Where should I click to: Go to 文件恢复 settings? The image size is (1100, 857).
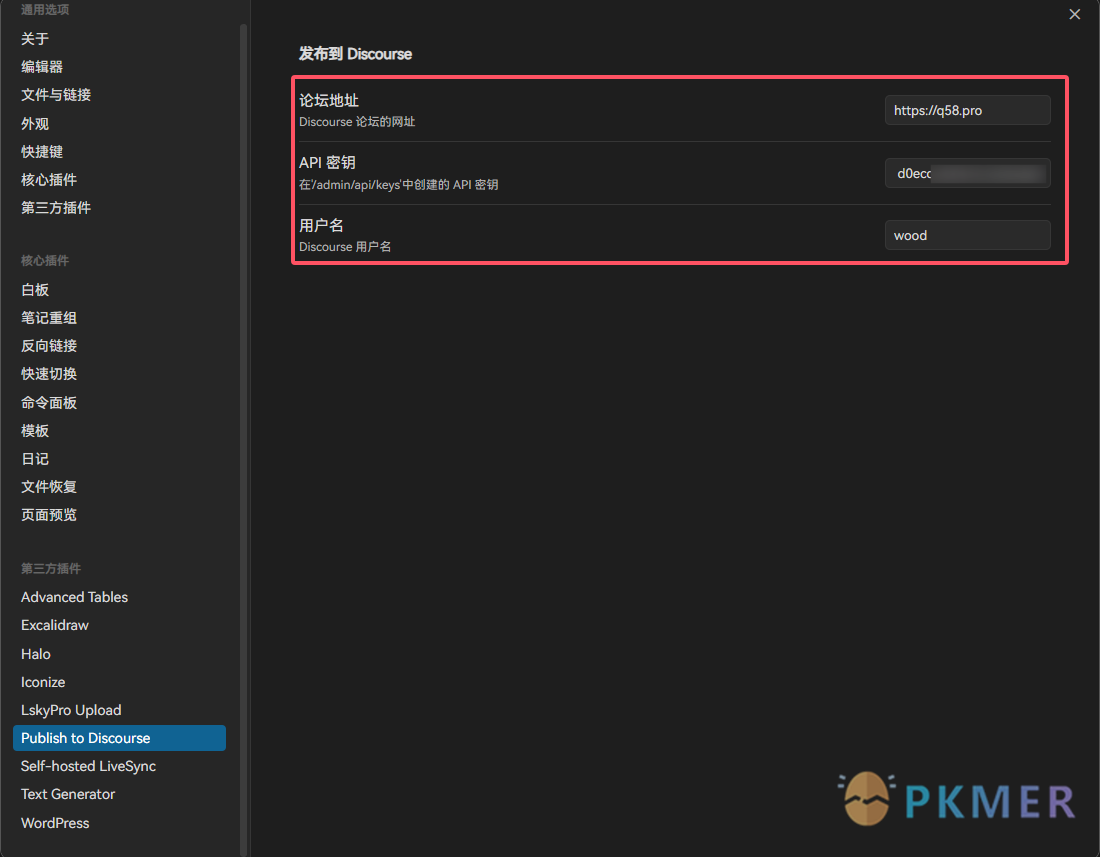point(48,487)
